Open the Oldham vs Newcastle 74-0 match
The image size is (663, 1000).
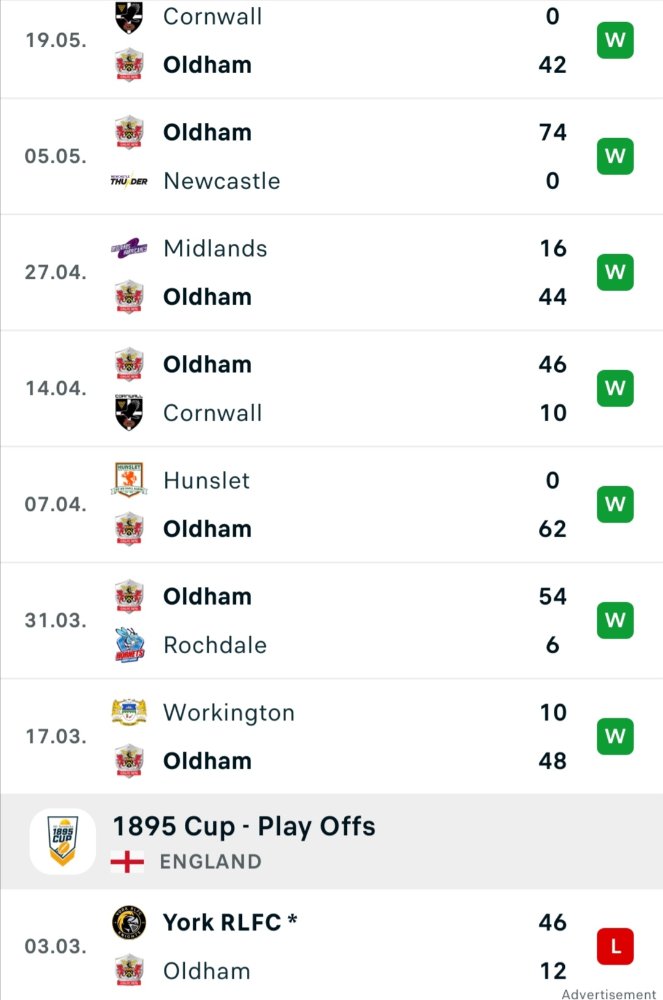coord(332,157)
